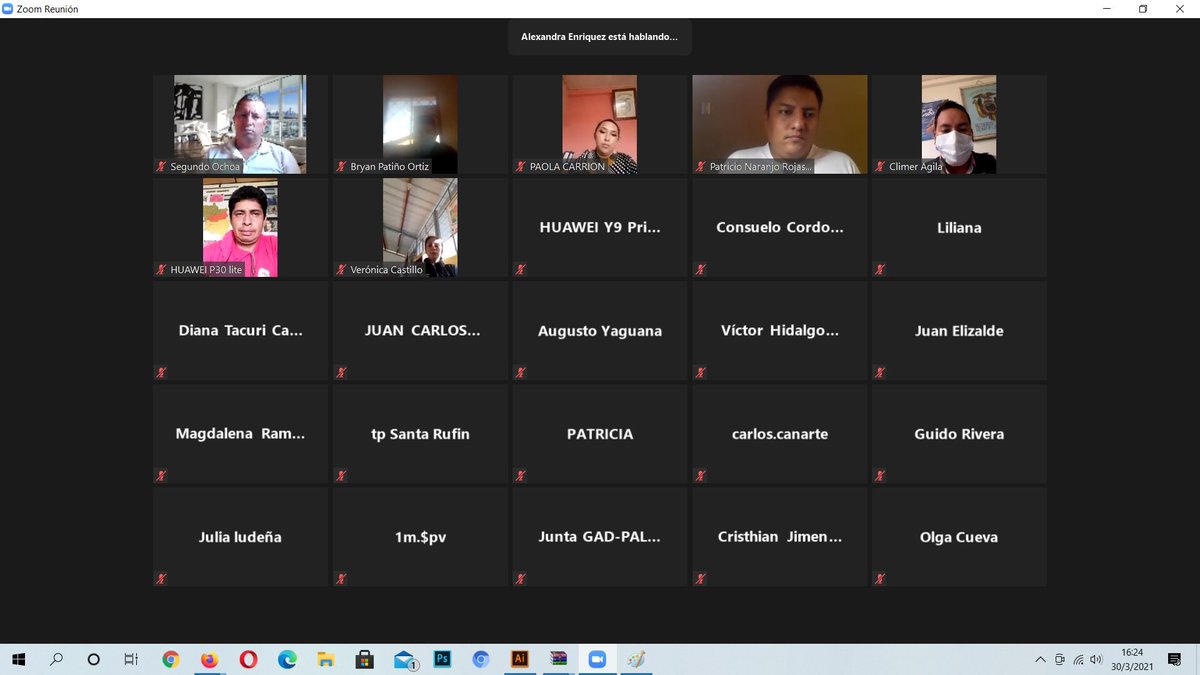Select Patricio Naranjo Rojas's video thumbnail
This screenshot has width=1200, height=675.
click(x=780, y=124)
